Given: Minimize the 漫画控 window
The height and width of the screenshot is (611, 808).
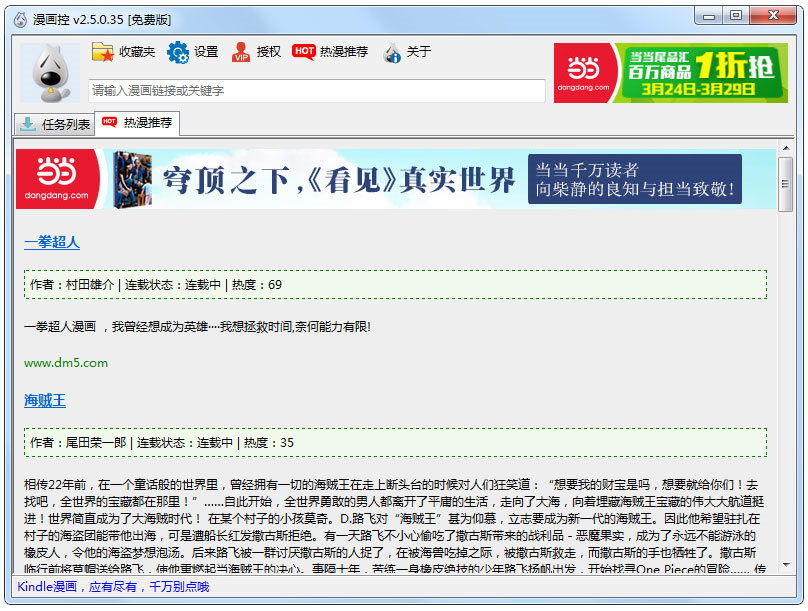Looking at the screenshot, I should [710, 16].
